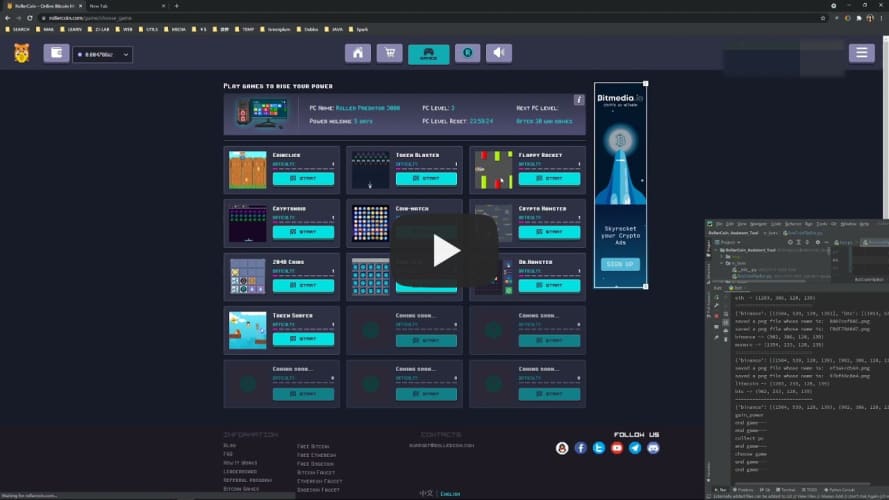Start the Flappy Rocket game
Image resolution: width=889 pixels, height=500 pixels.
click(549, 179)
